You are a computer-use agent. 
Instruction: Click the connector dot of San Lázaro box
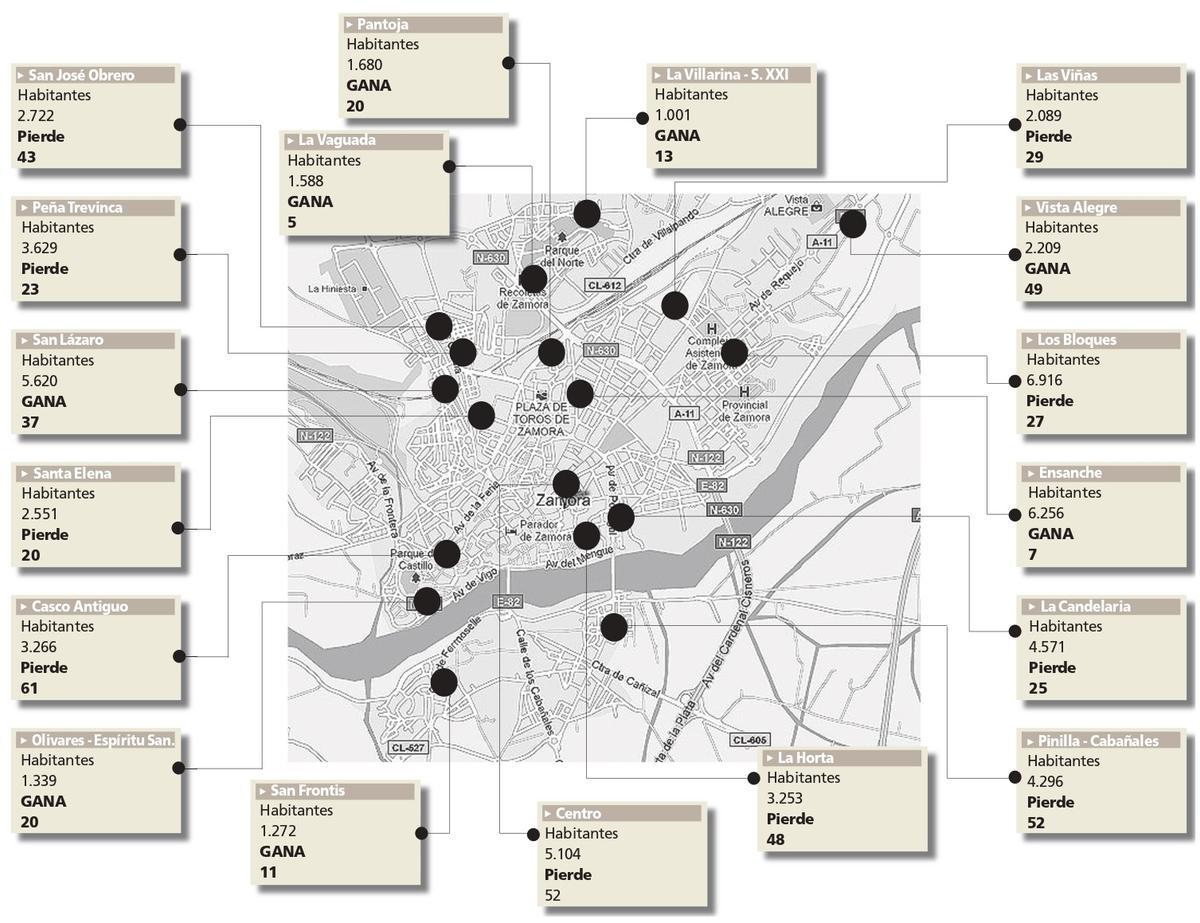179,389
